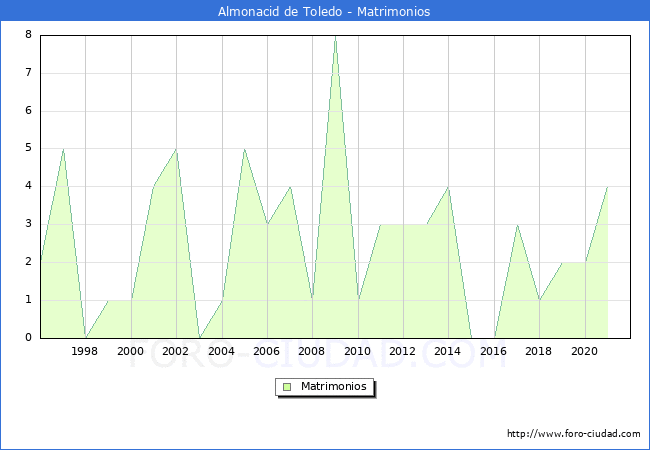Click the y-axis value 8
650x450 pixels.
point(28,34)
